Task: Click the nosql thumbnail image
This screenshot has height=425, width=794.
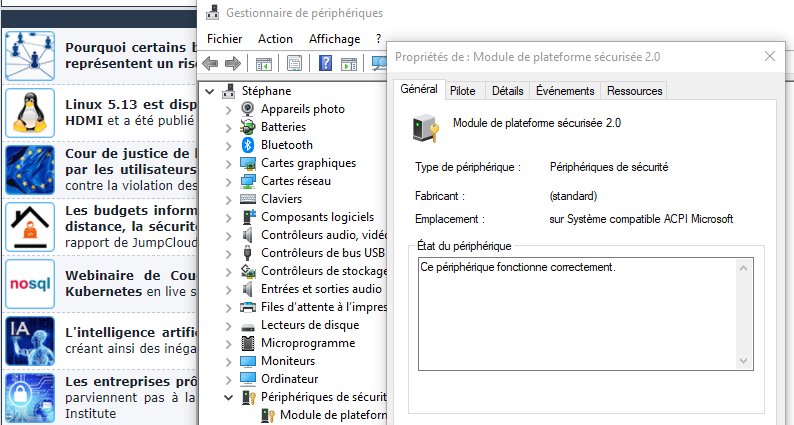Action: point(30,284)
